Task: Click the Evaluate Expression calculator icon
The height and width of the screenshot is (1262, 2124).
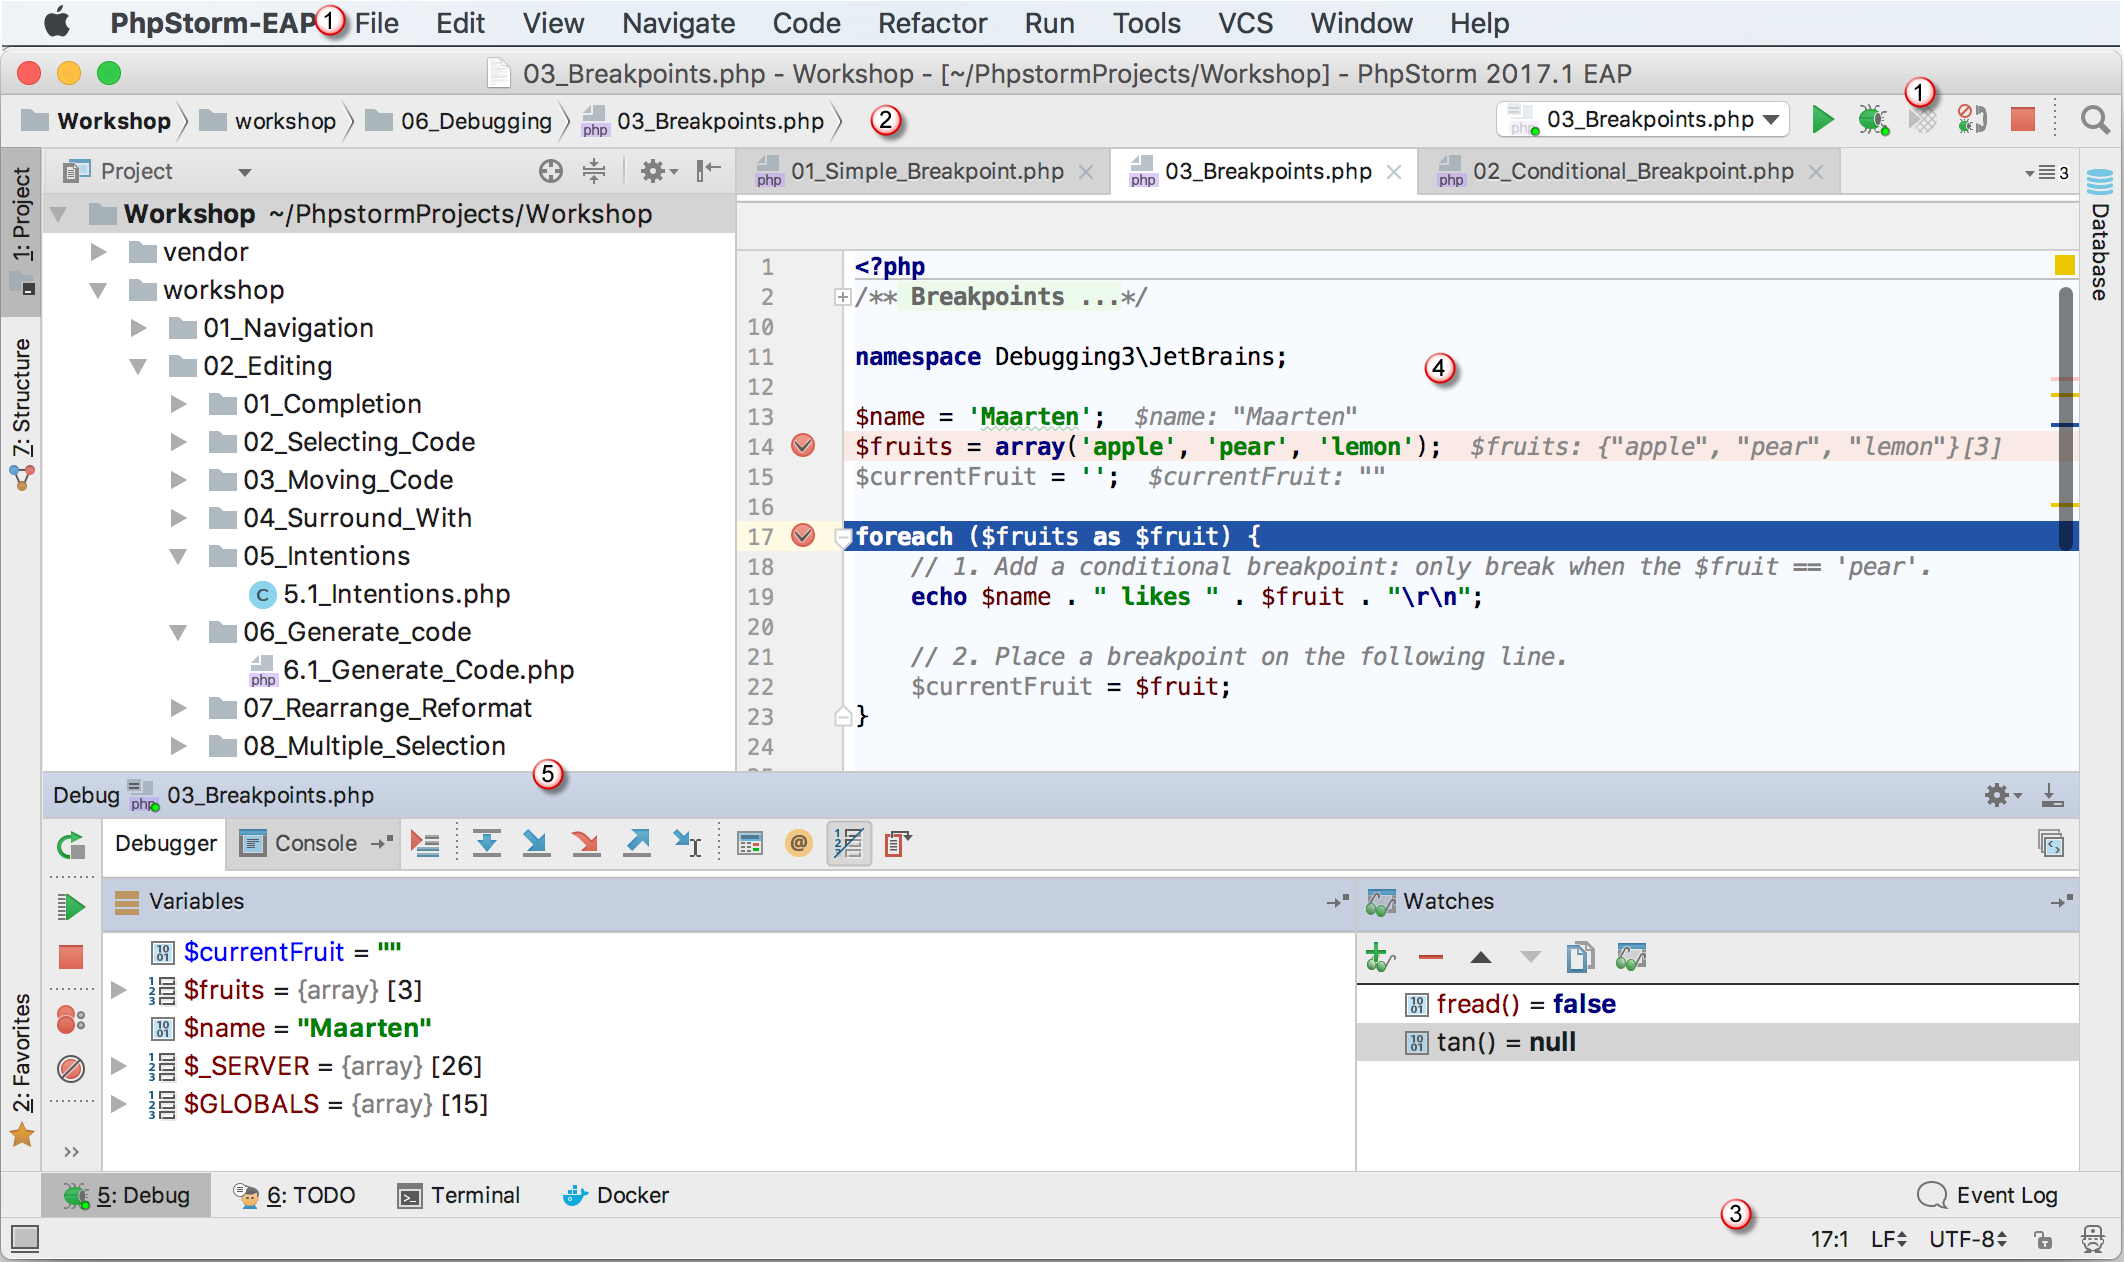Action: [x=750, y=843]
